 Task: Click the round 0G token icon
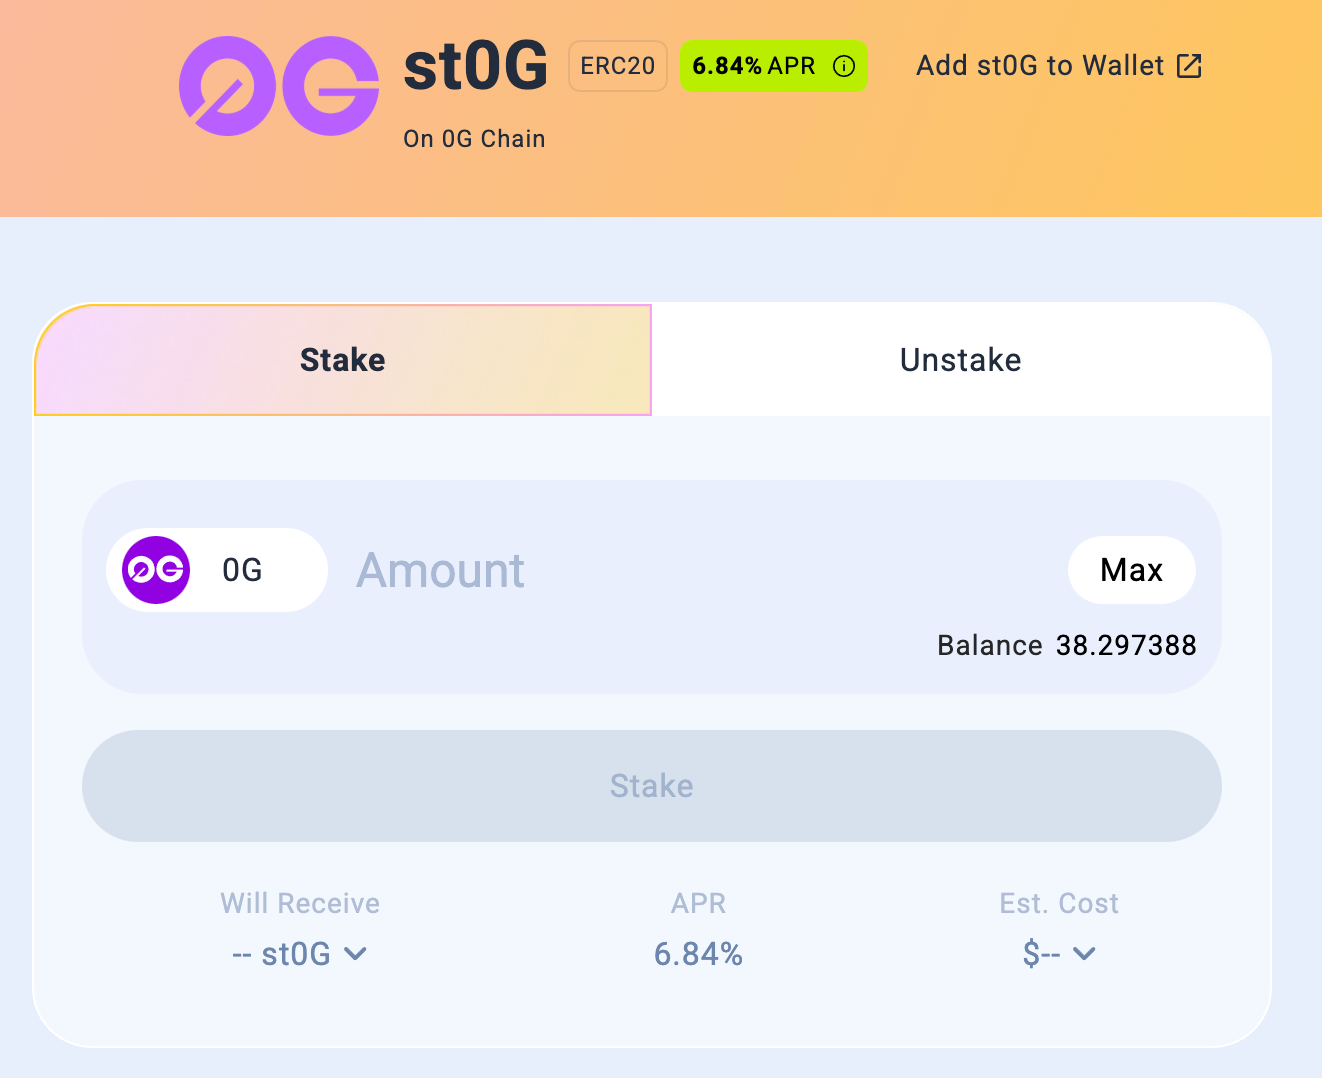click(x=156, y=570)
